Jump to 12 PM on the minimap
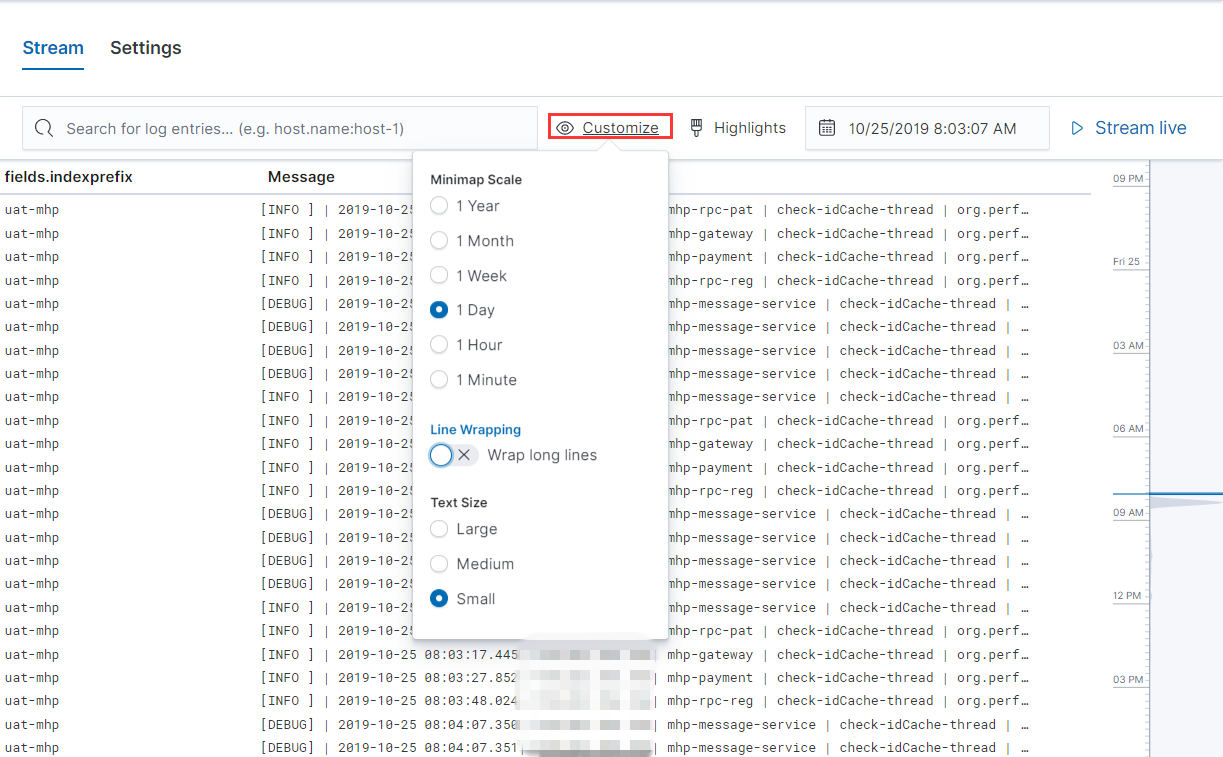This screenshot has width=1223, height=757. [x=1128, y=596]
